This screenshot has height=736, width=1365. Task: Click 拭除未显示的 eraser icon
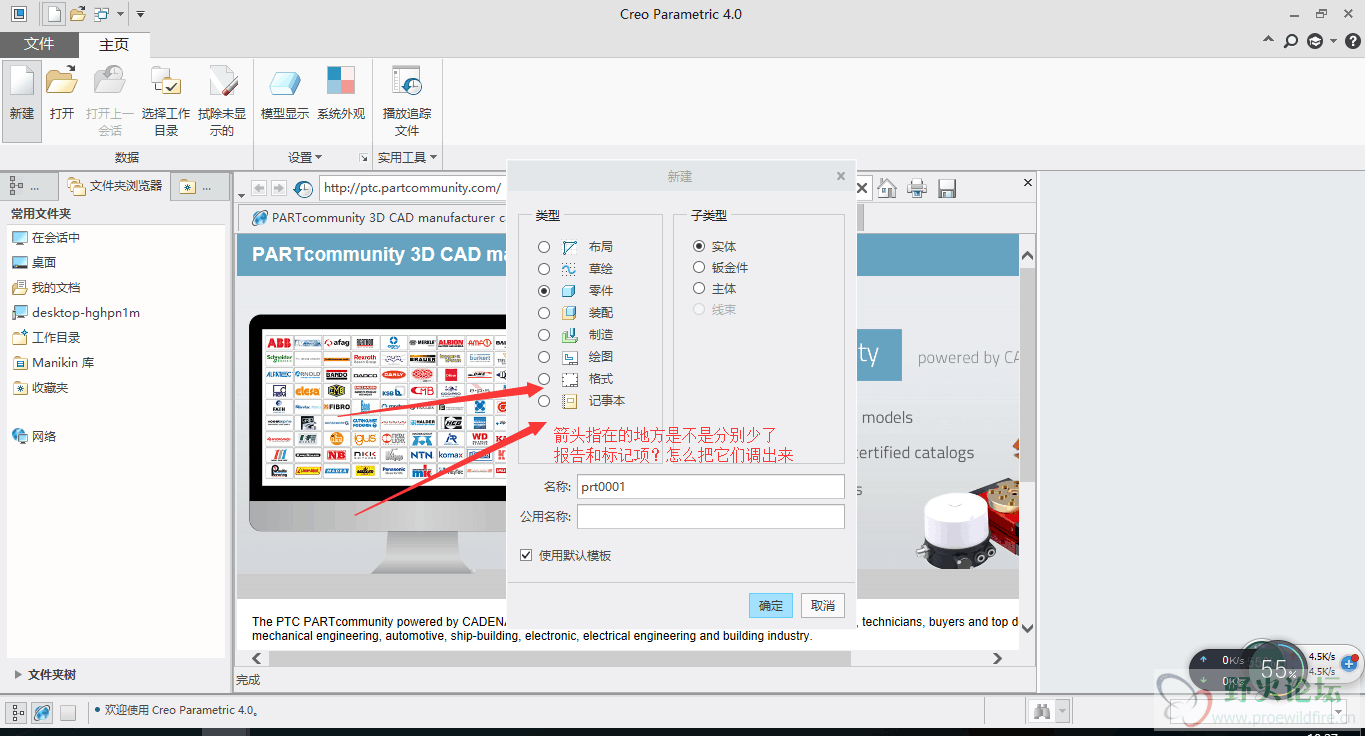222,82
